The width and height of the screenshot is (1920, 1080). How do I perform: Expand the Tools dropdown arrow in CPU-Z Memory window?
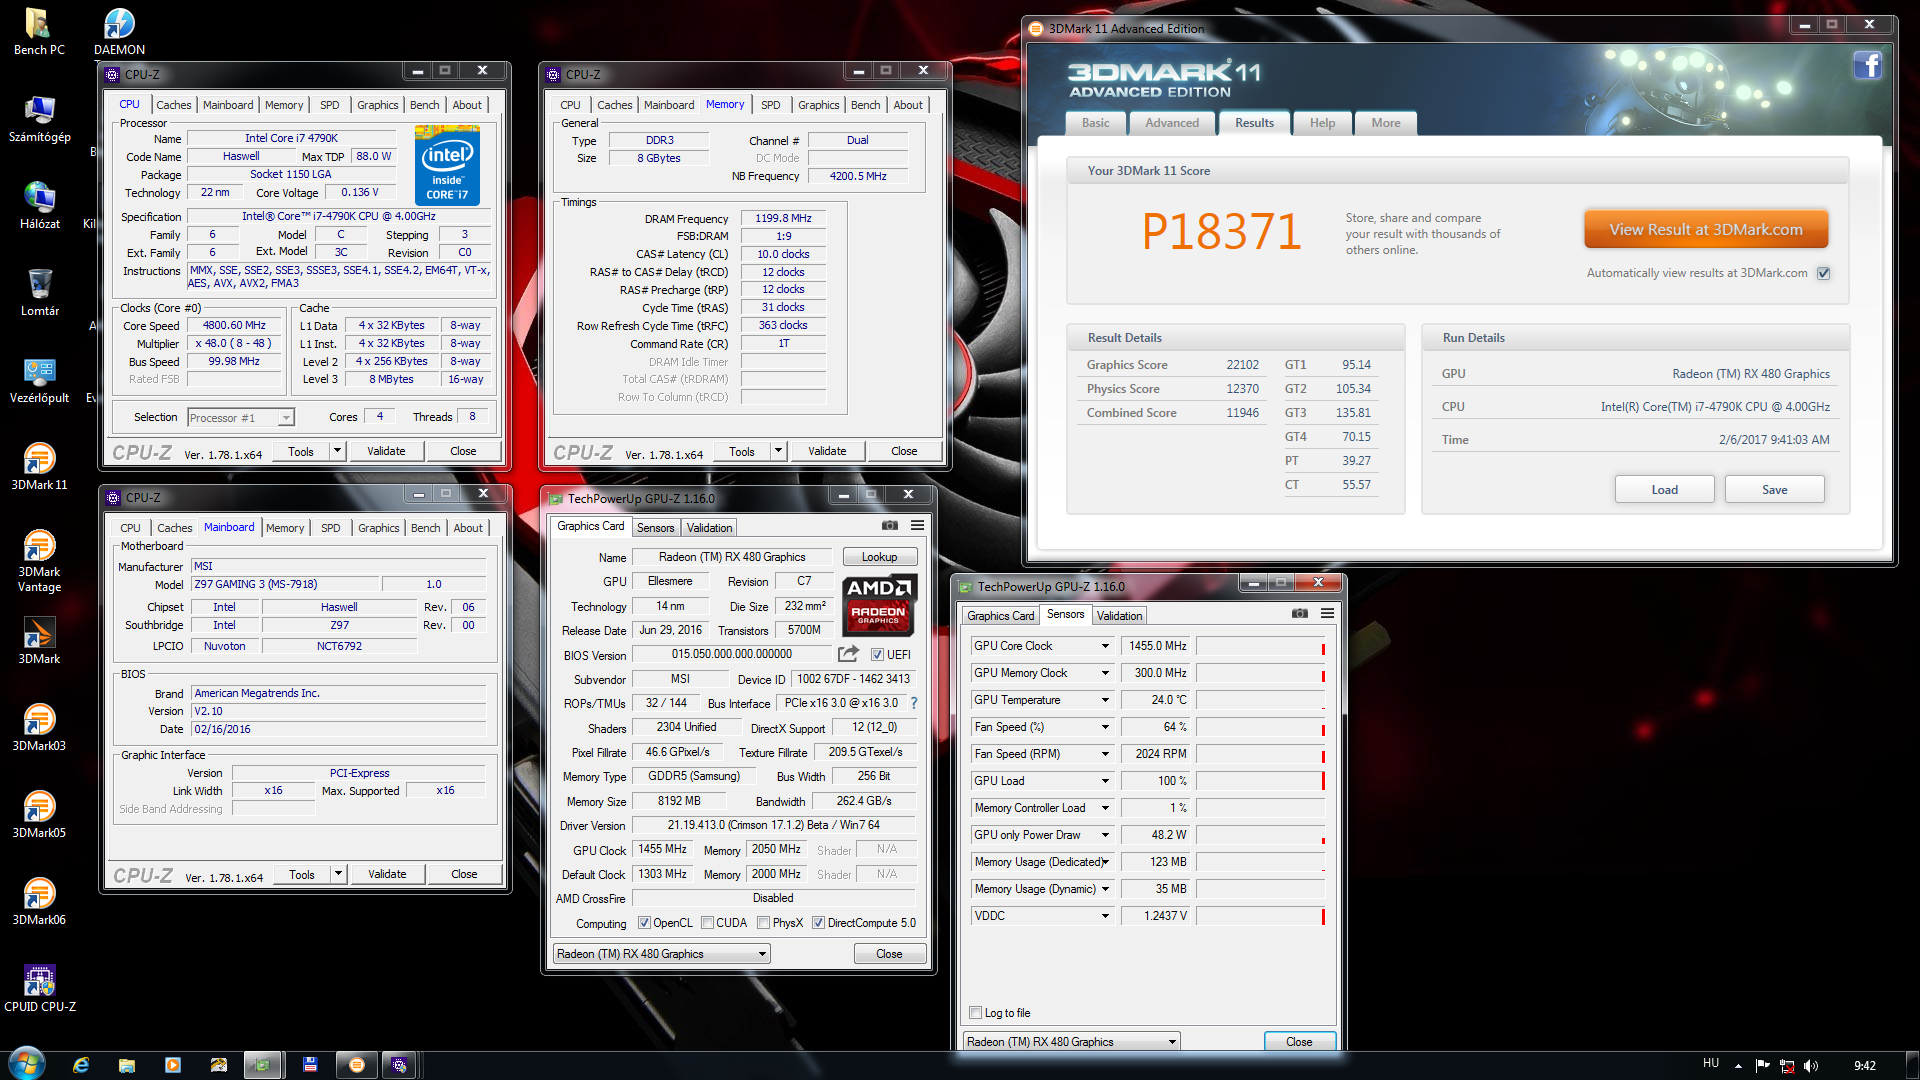[778, 451]
